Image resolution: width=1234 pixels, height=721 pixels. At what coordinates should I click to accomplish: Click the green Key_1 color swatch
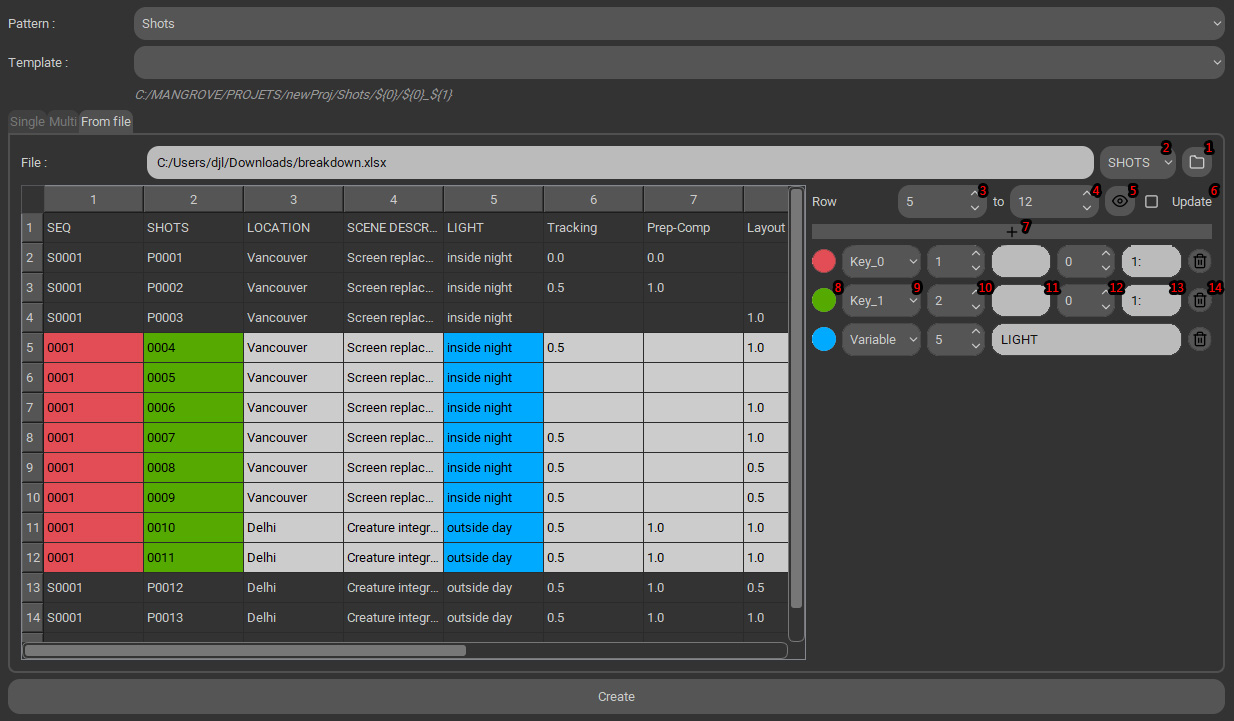[x=824, y=300]
